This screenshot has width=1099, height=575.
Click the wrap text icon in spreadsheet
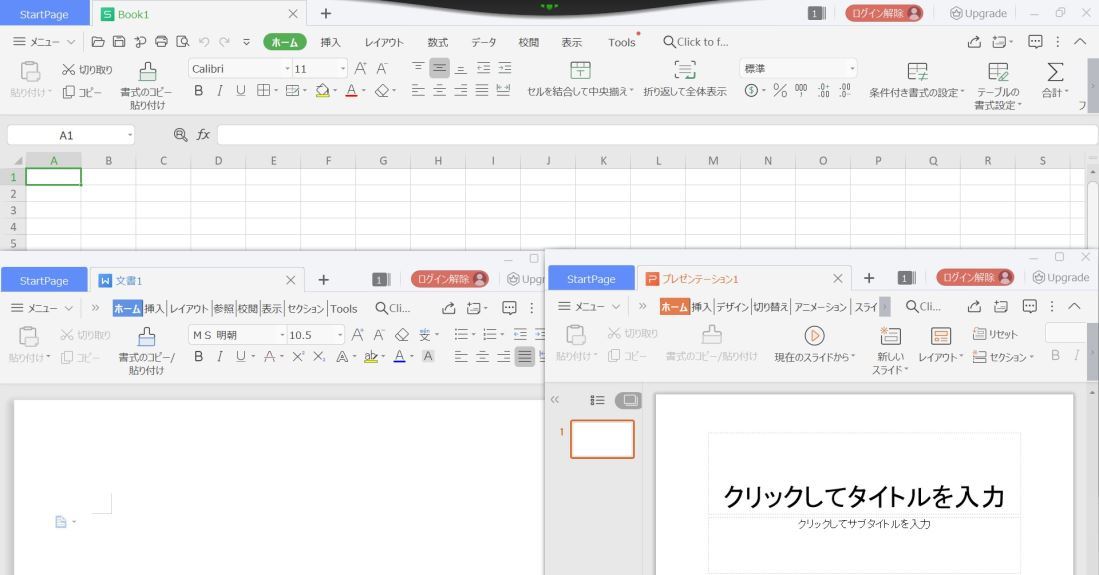point(685,70)
